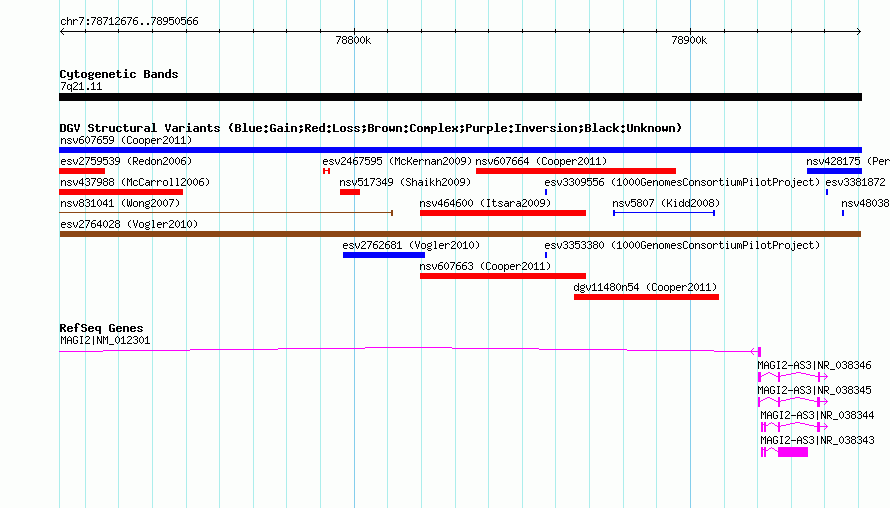This screenshot has width=890, height=508.
Task: Click the nsv607663 (Cooper2011) label
Action: 485,266
